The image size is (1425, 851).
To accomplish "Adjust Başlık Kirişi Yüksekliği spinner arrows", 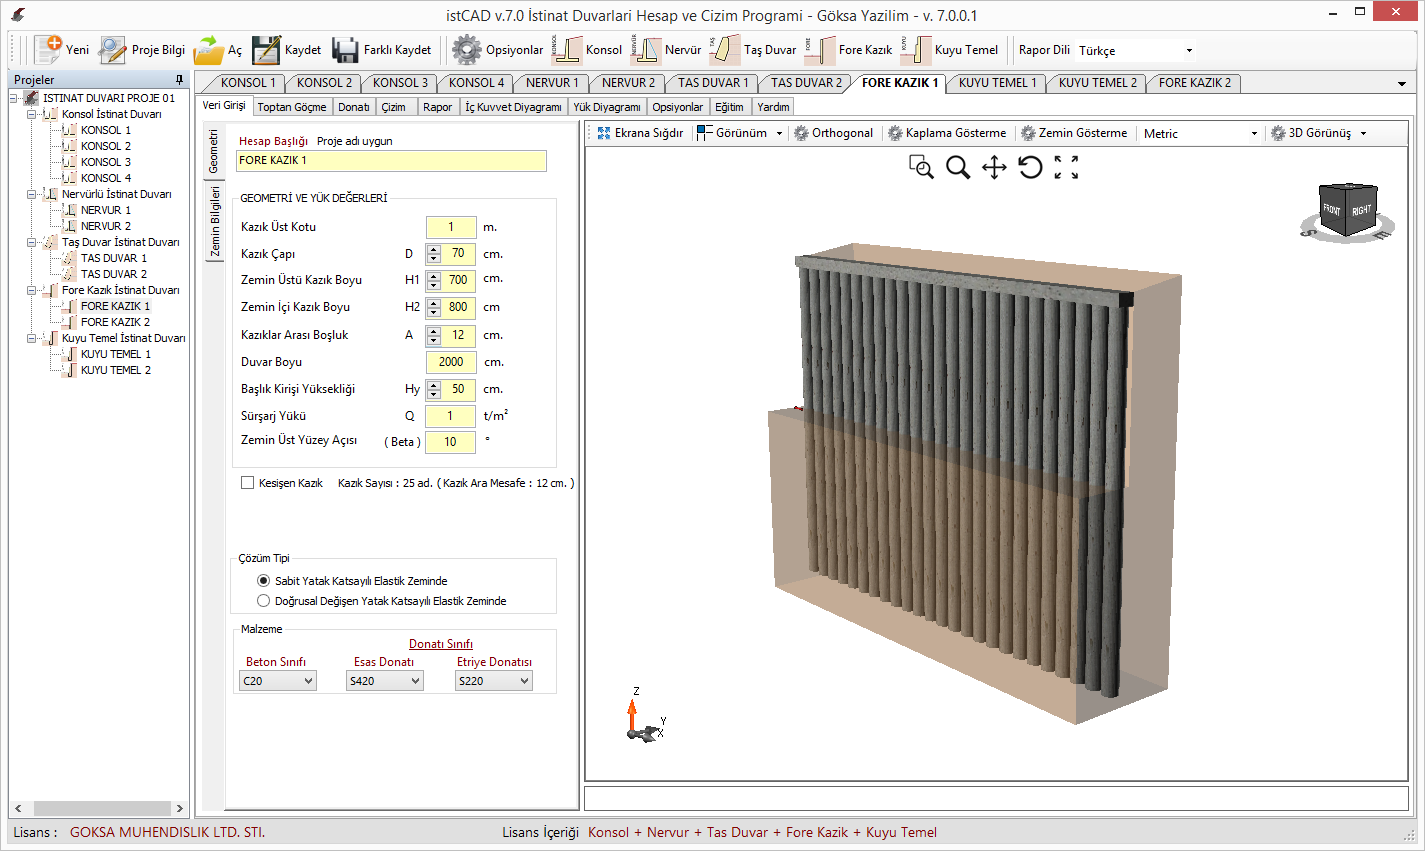I will coord(433,389).
